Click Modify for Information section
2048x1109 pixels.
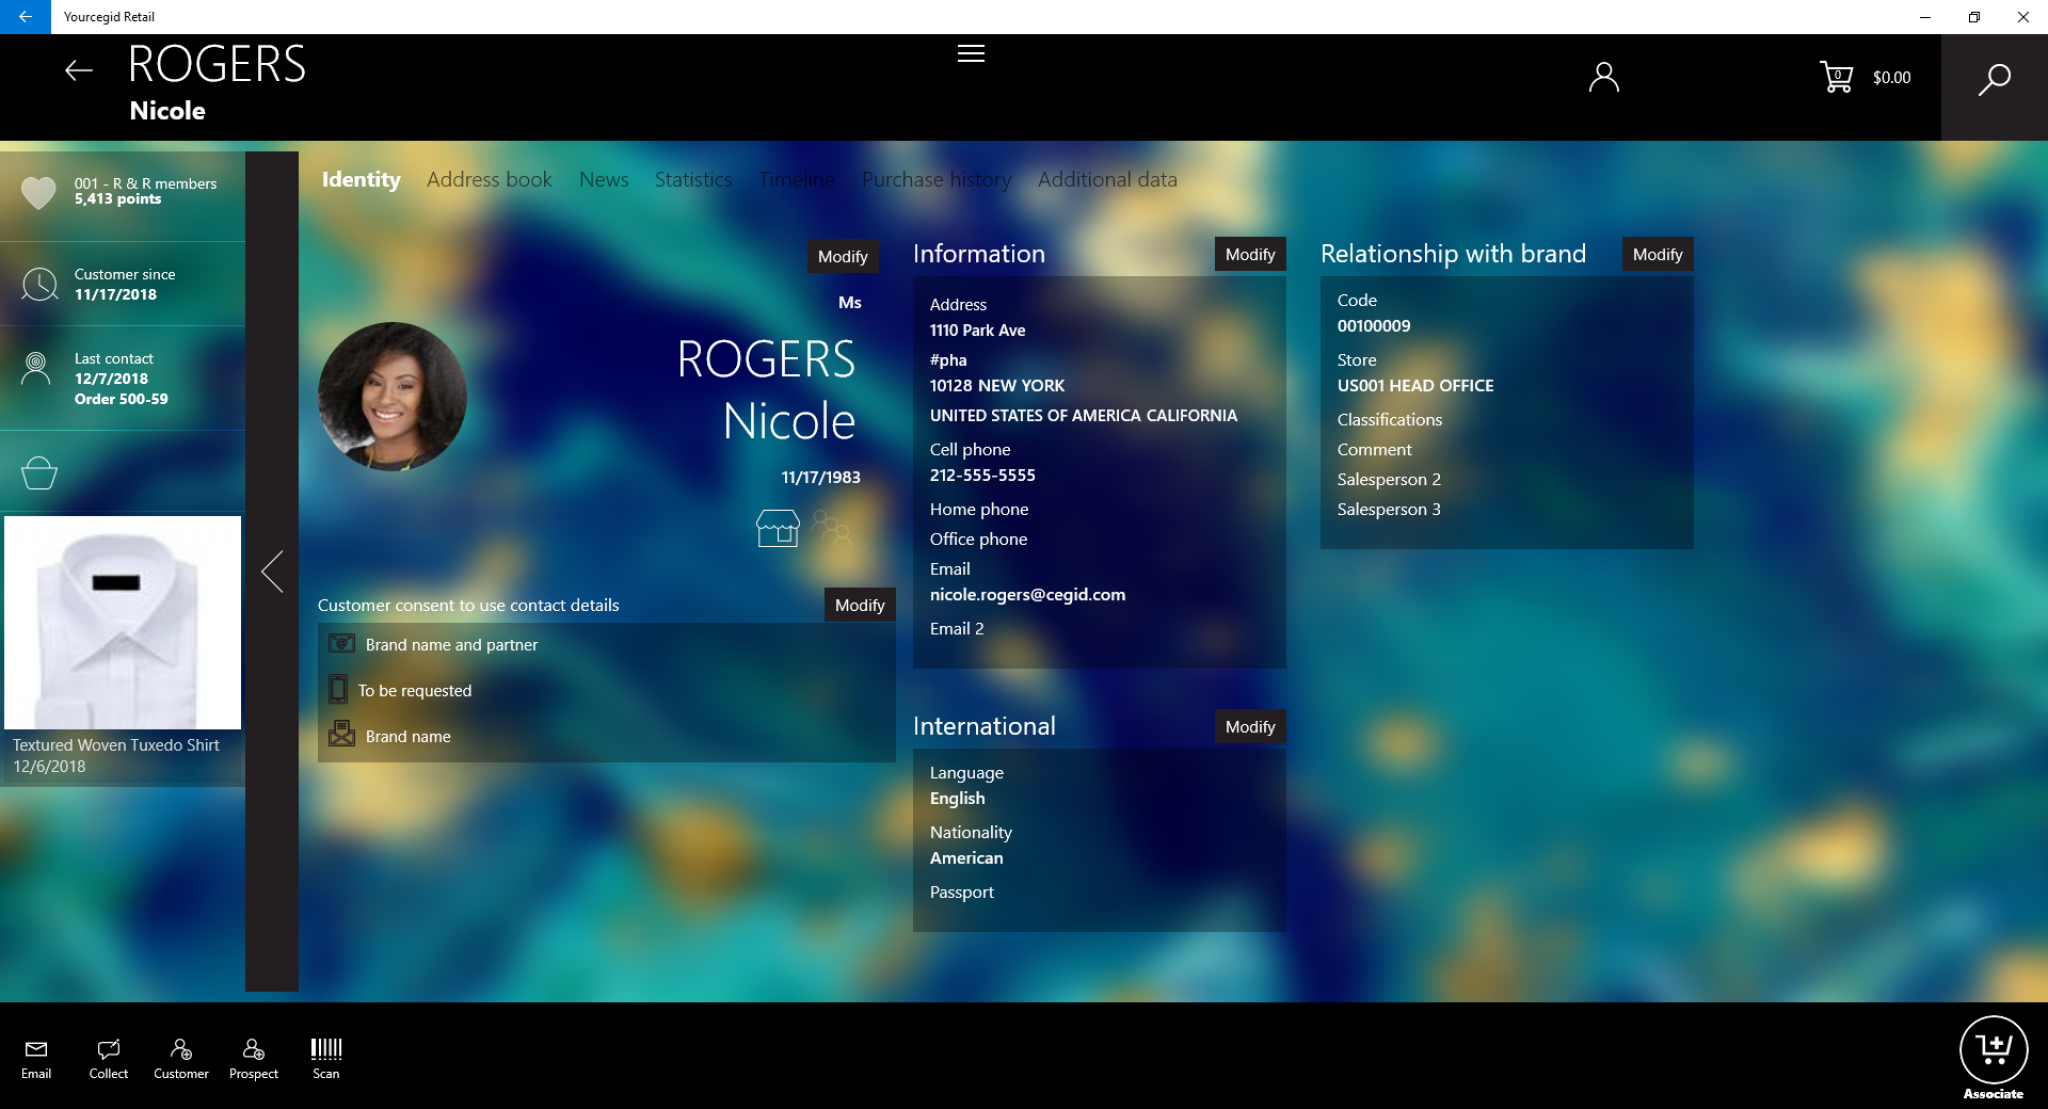1249,254
